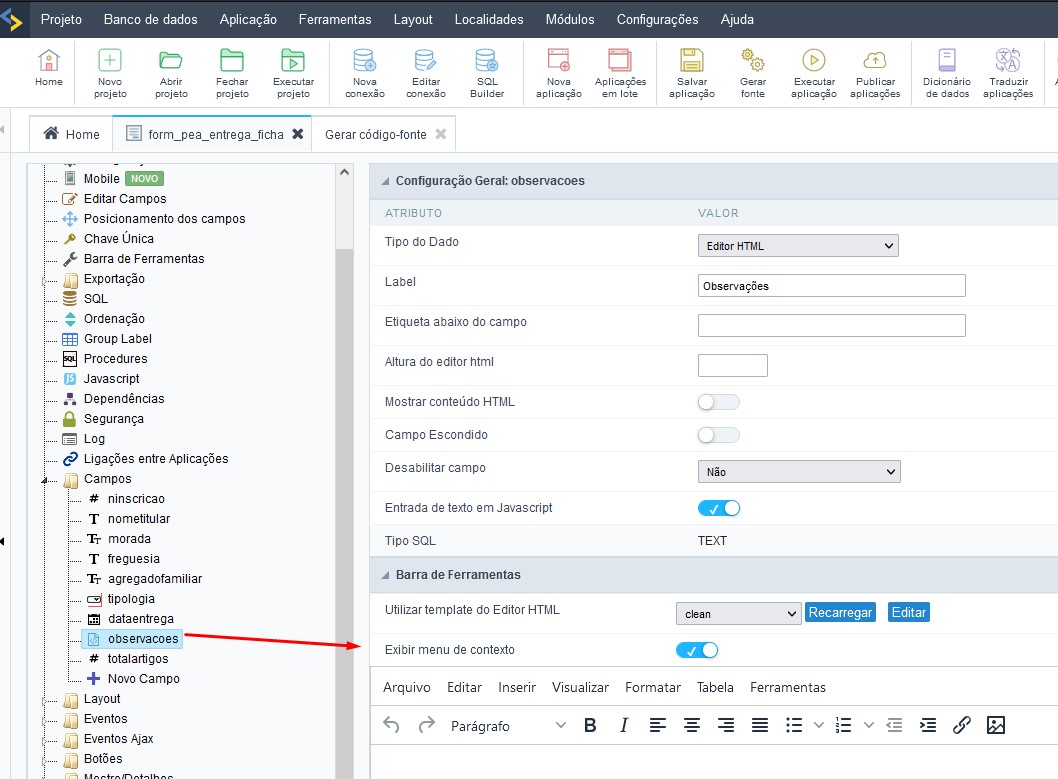
Task: Disable Entrada de texto em Javascript
Action: tap(719, 509)
